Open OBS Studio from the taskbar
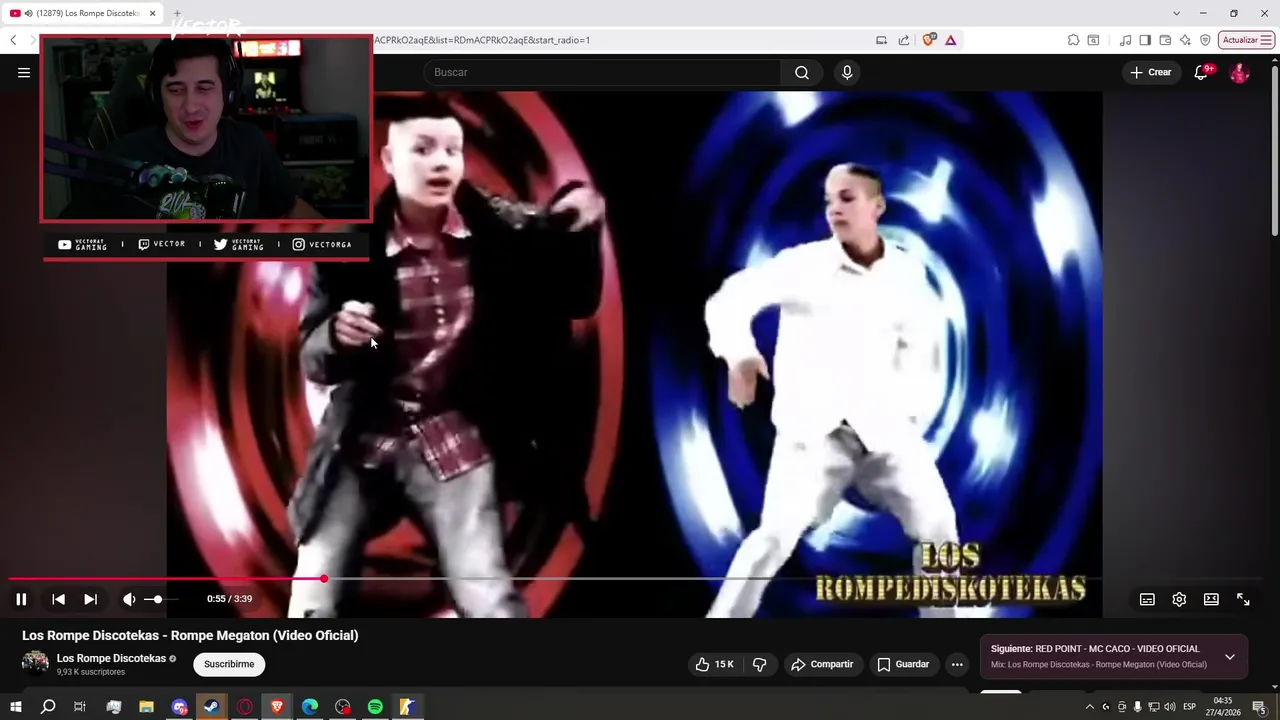The image size is (1280, 720). pyautogui.click(x=343, y=707)
